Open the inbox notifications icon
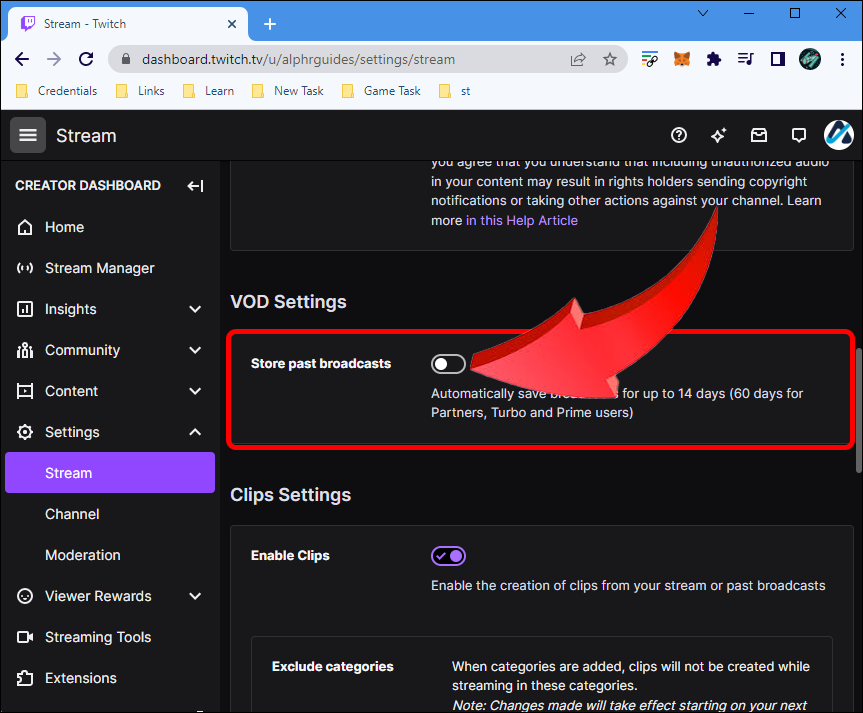863x713 pixels. [x=758, y=135]
